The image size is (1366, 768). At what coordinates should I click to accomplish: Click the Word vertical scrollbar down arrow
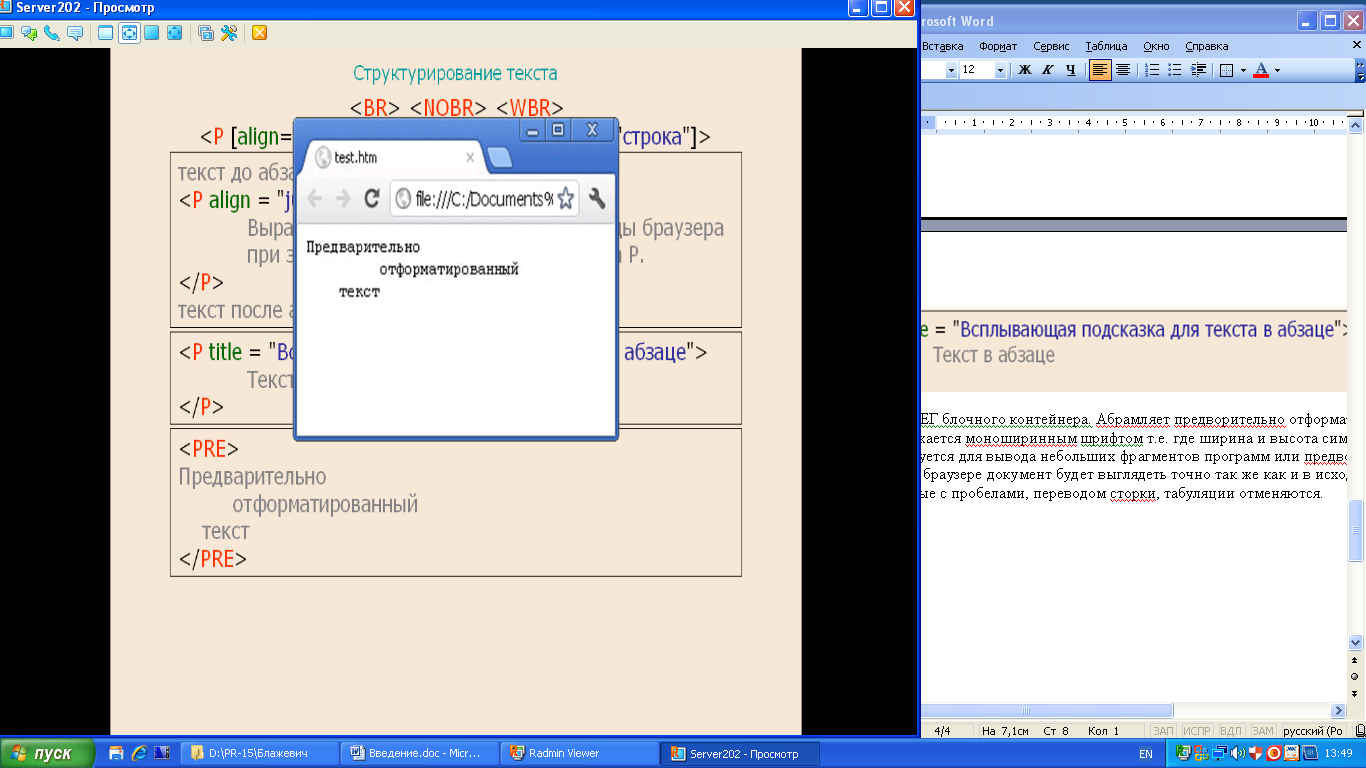(x=1356, y=642)
